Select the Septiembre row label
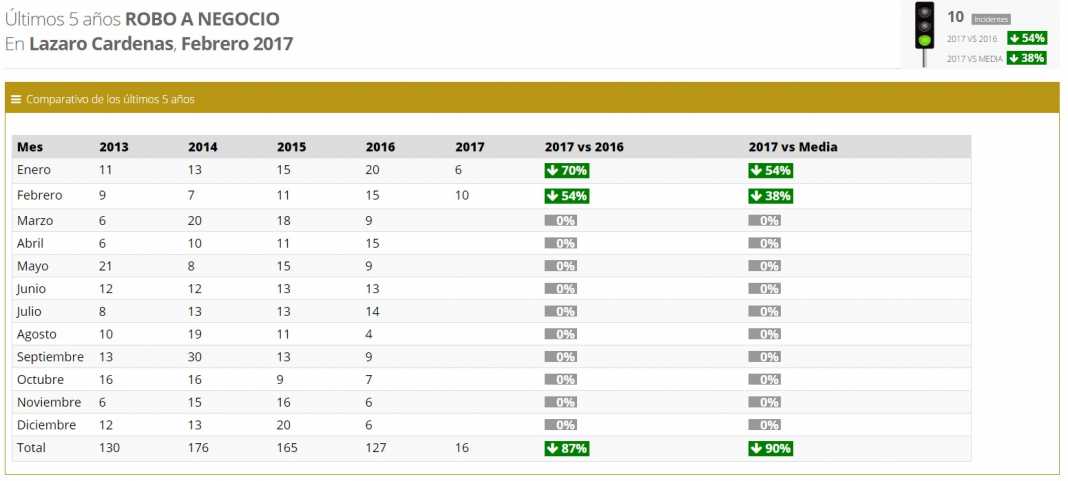 pos(50,357)
